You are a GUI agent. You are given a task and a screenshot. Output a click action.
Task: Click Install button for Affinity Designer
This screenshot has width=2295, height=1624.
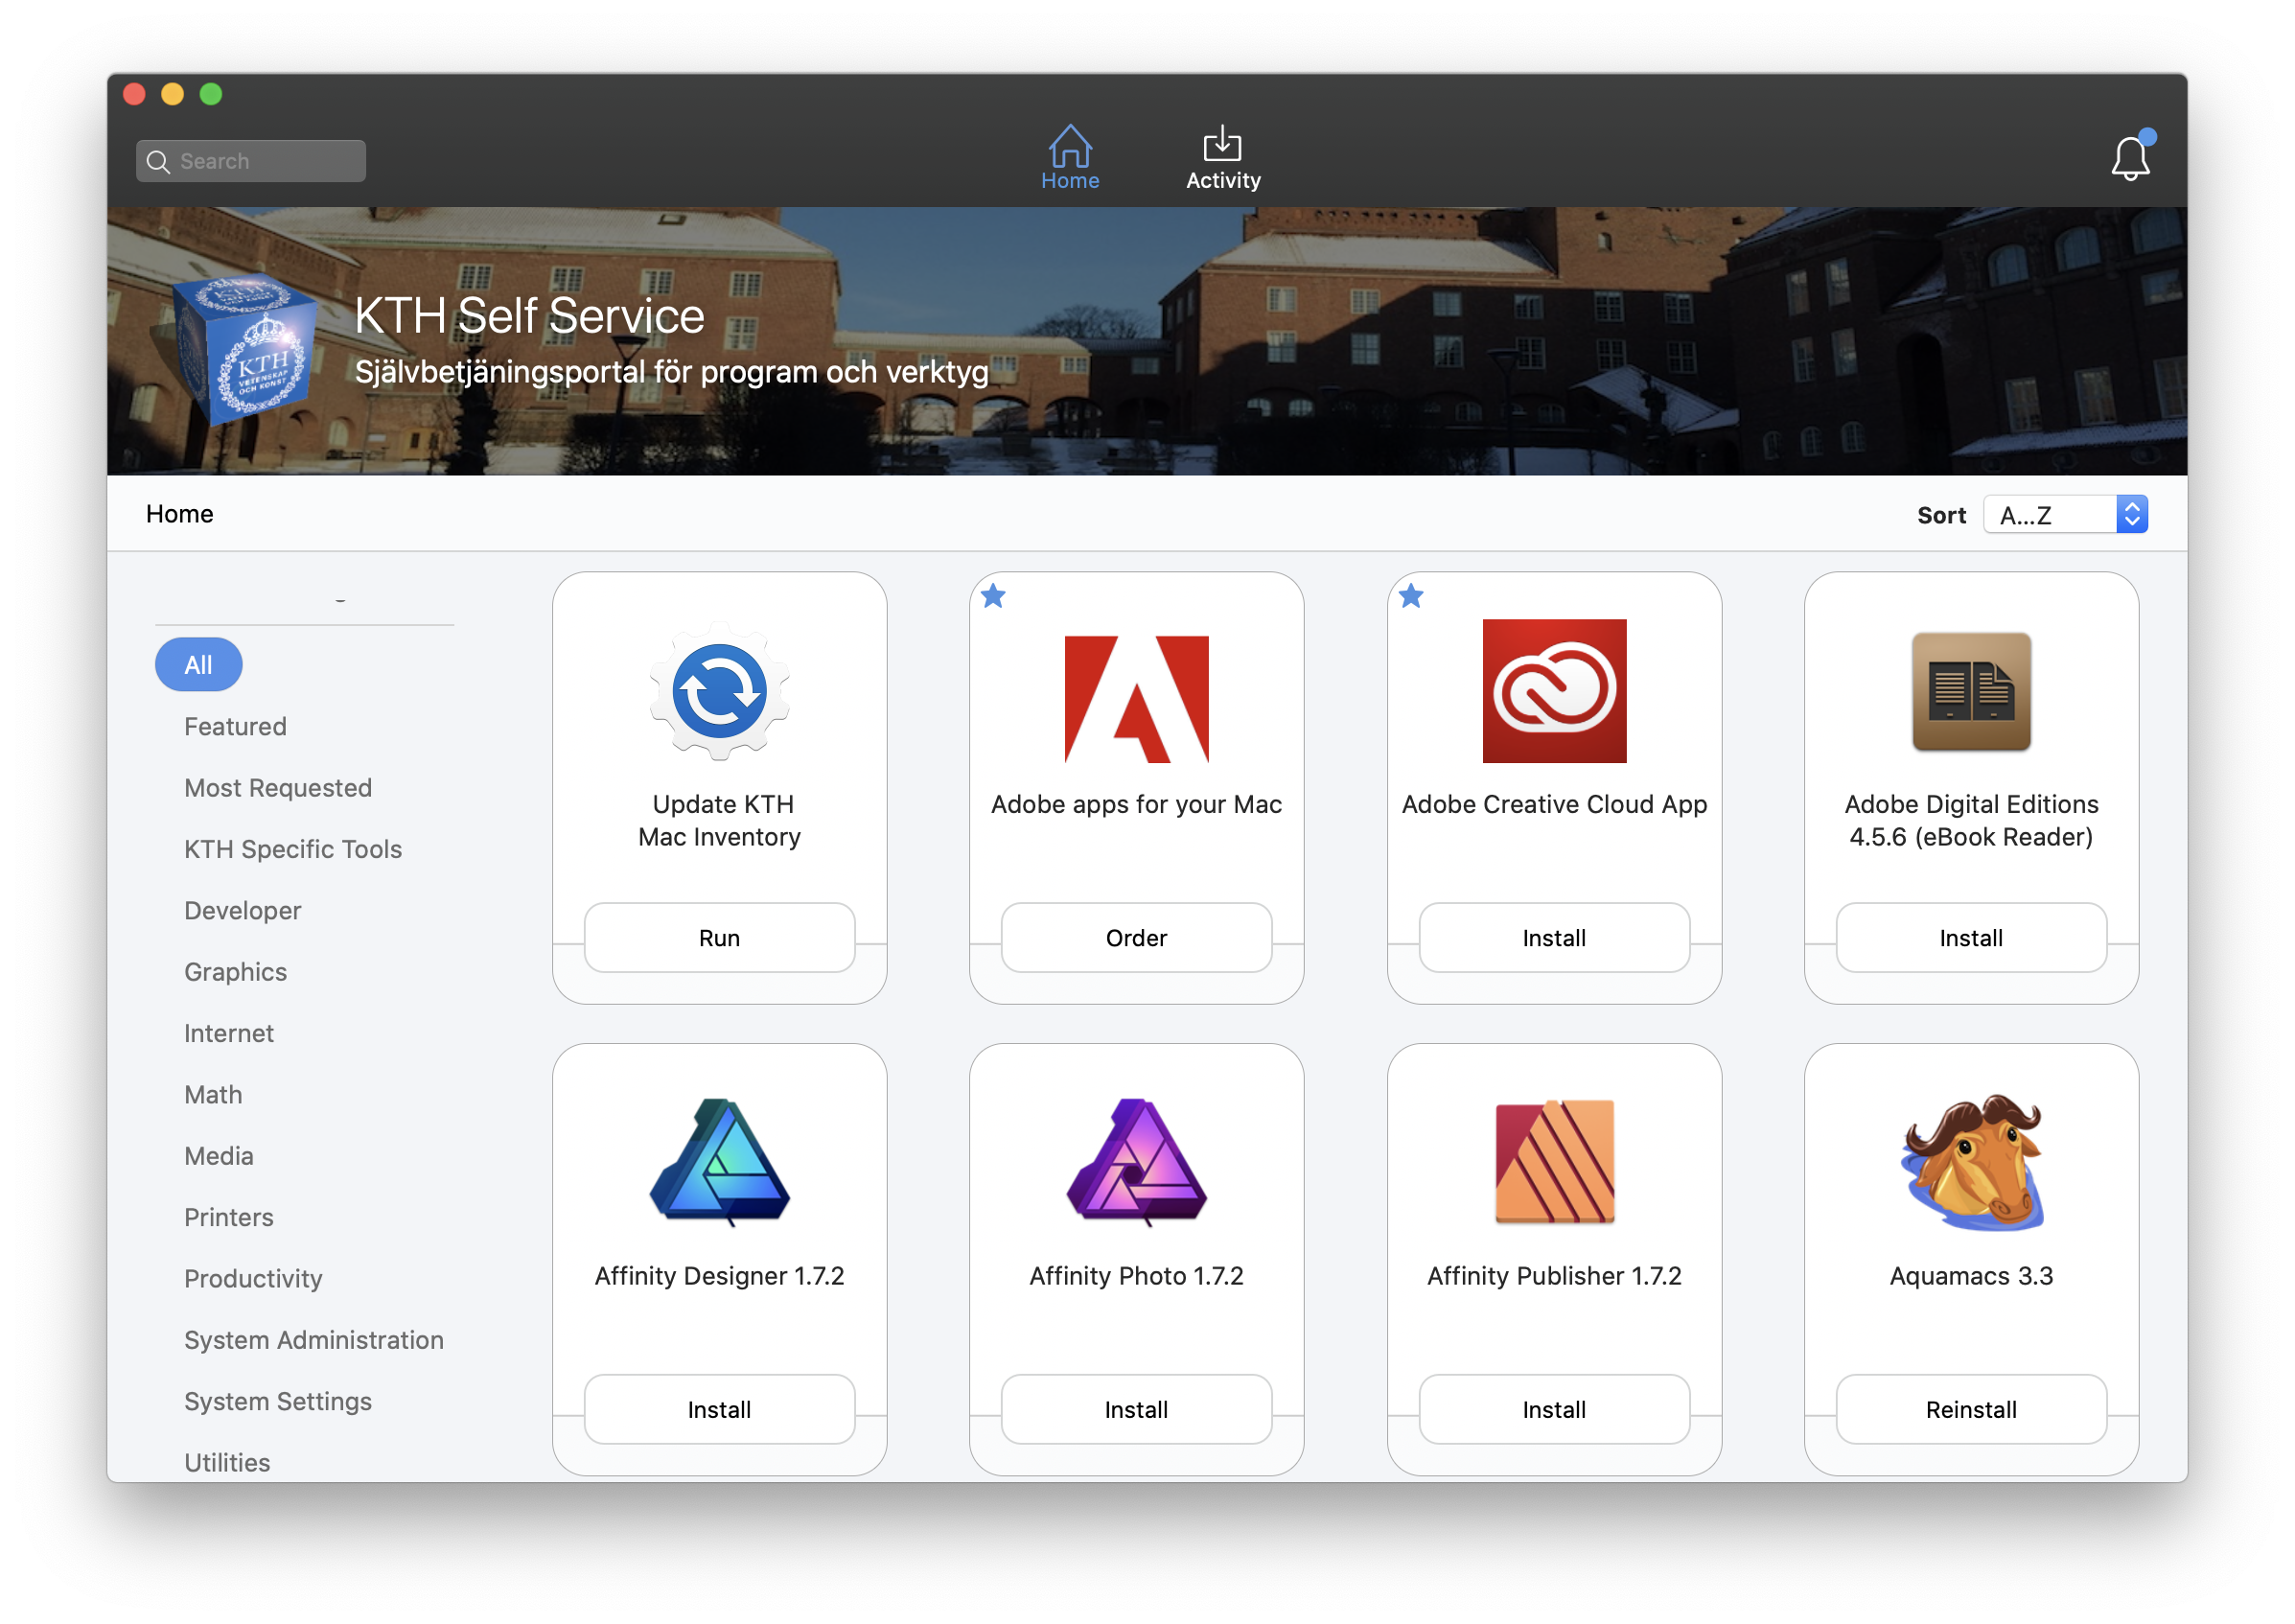coord(717,1409)
